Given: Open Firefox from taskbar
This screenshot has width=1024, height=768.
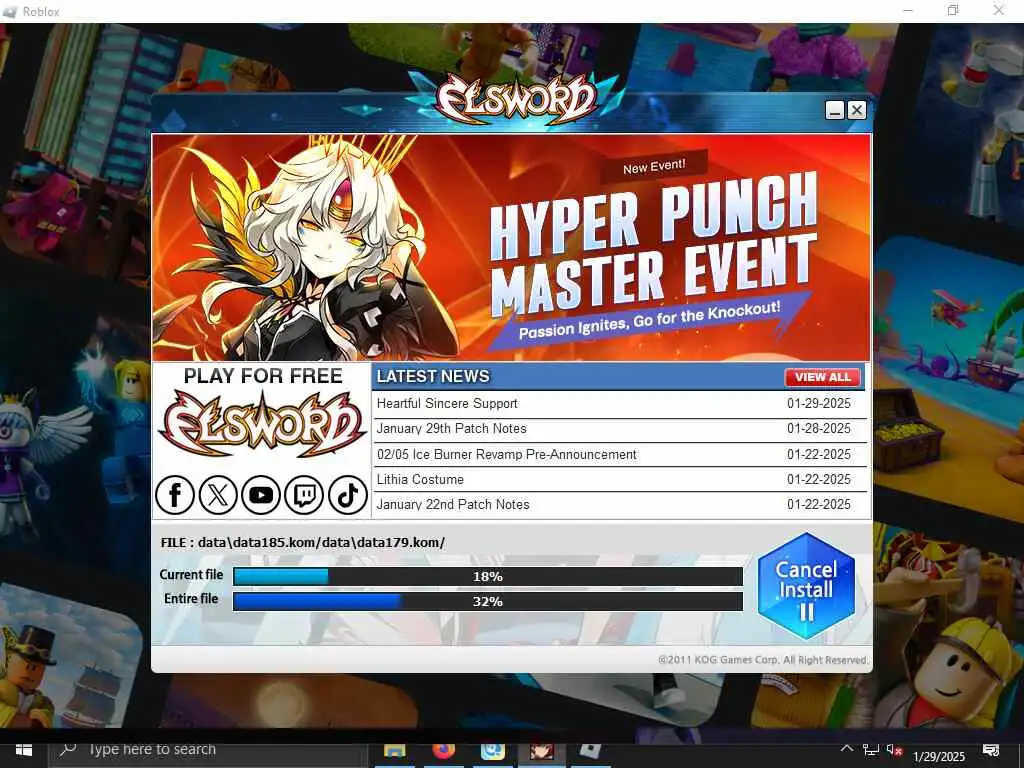Looking at the screenshot, I should coord(443,752).
